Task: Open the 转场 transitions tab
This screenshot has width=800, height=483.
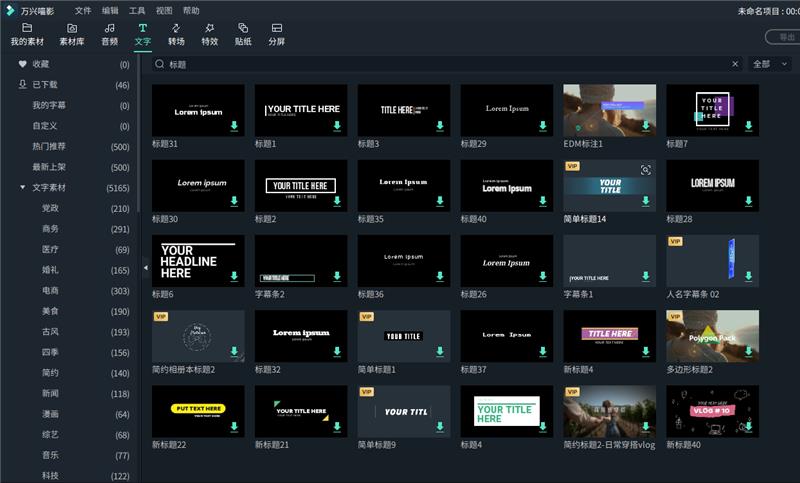Action: click(x=176, y=34)
